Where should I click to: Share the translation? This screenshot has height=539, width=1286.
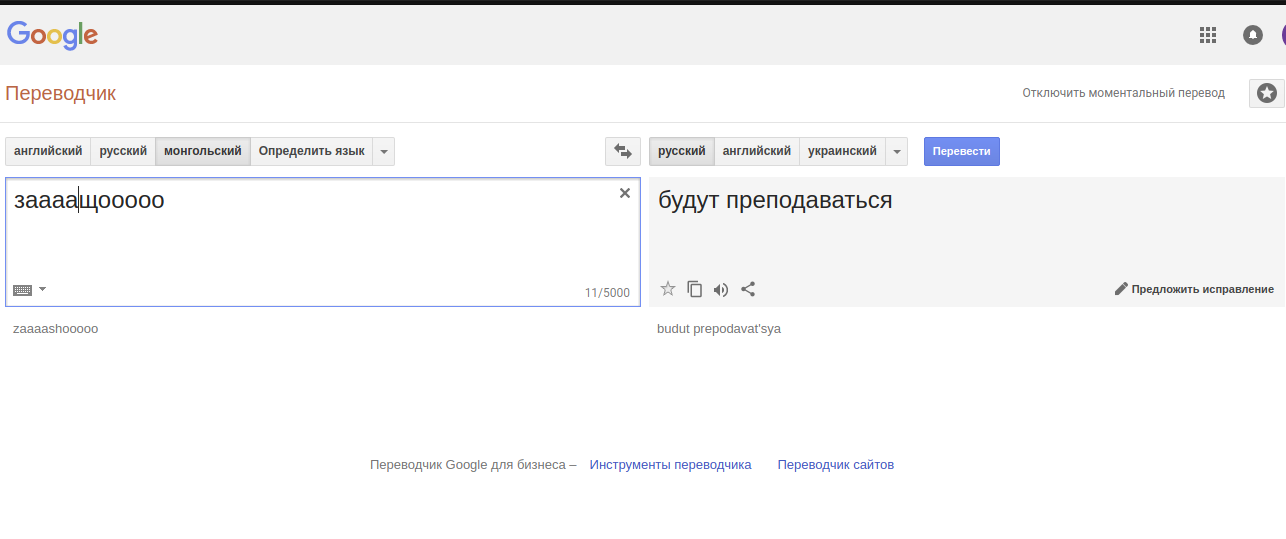point(748,289)
